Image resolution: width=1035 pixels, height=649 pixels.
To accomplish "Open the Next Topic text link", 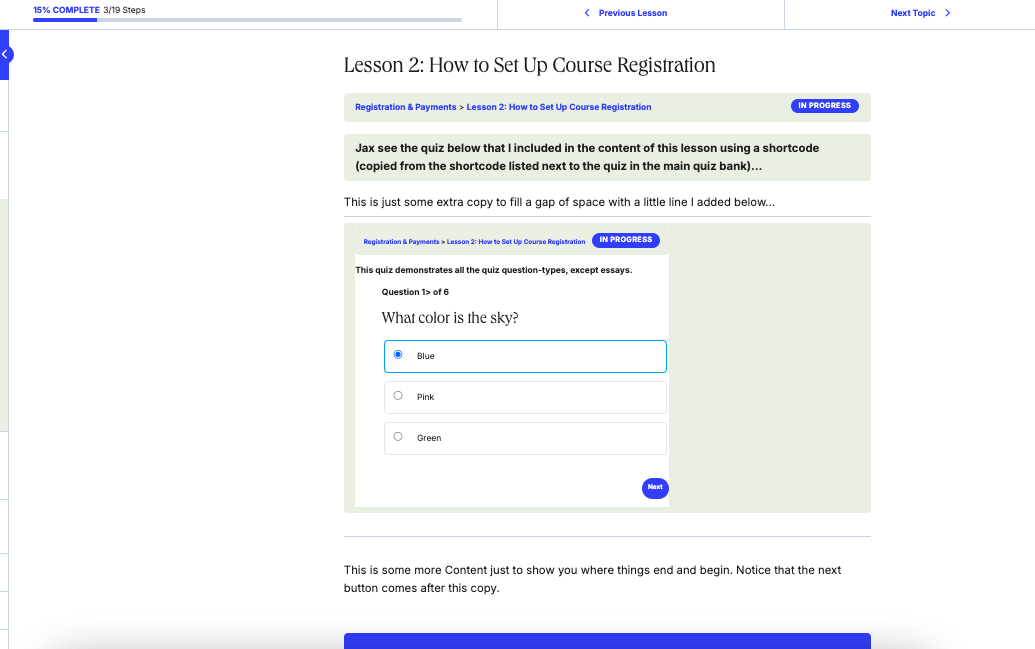I will (911, 13).
